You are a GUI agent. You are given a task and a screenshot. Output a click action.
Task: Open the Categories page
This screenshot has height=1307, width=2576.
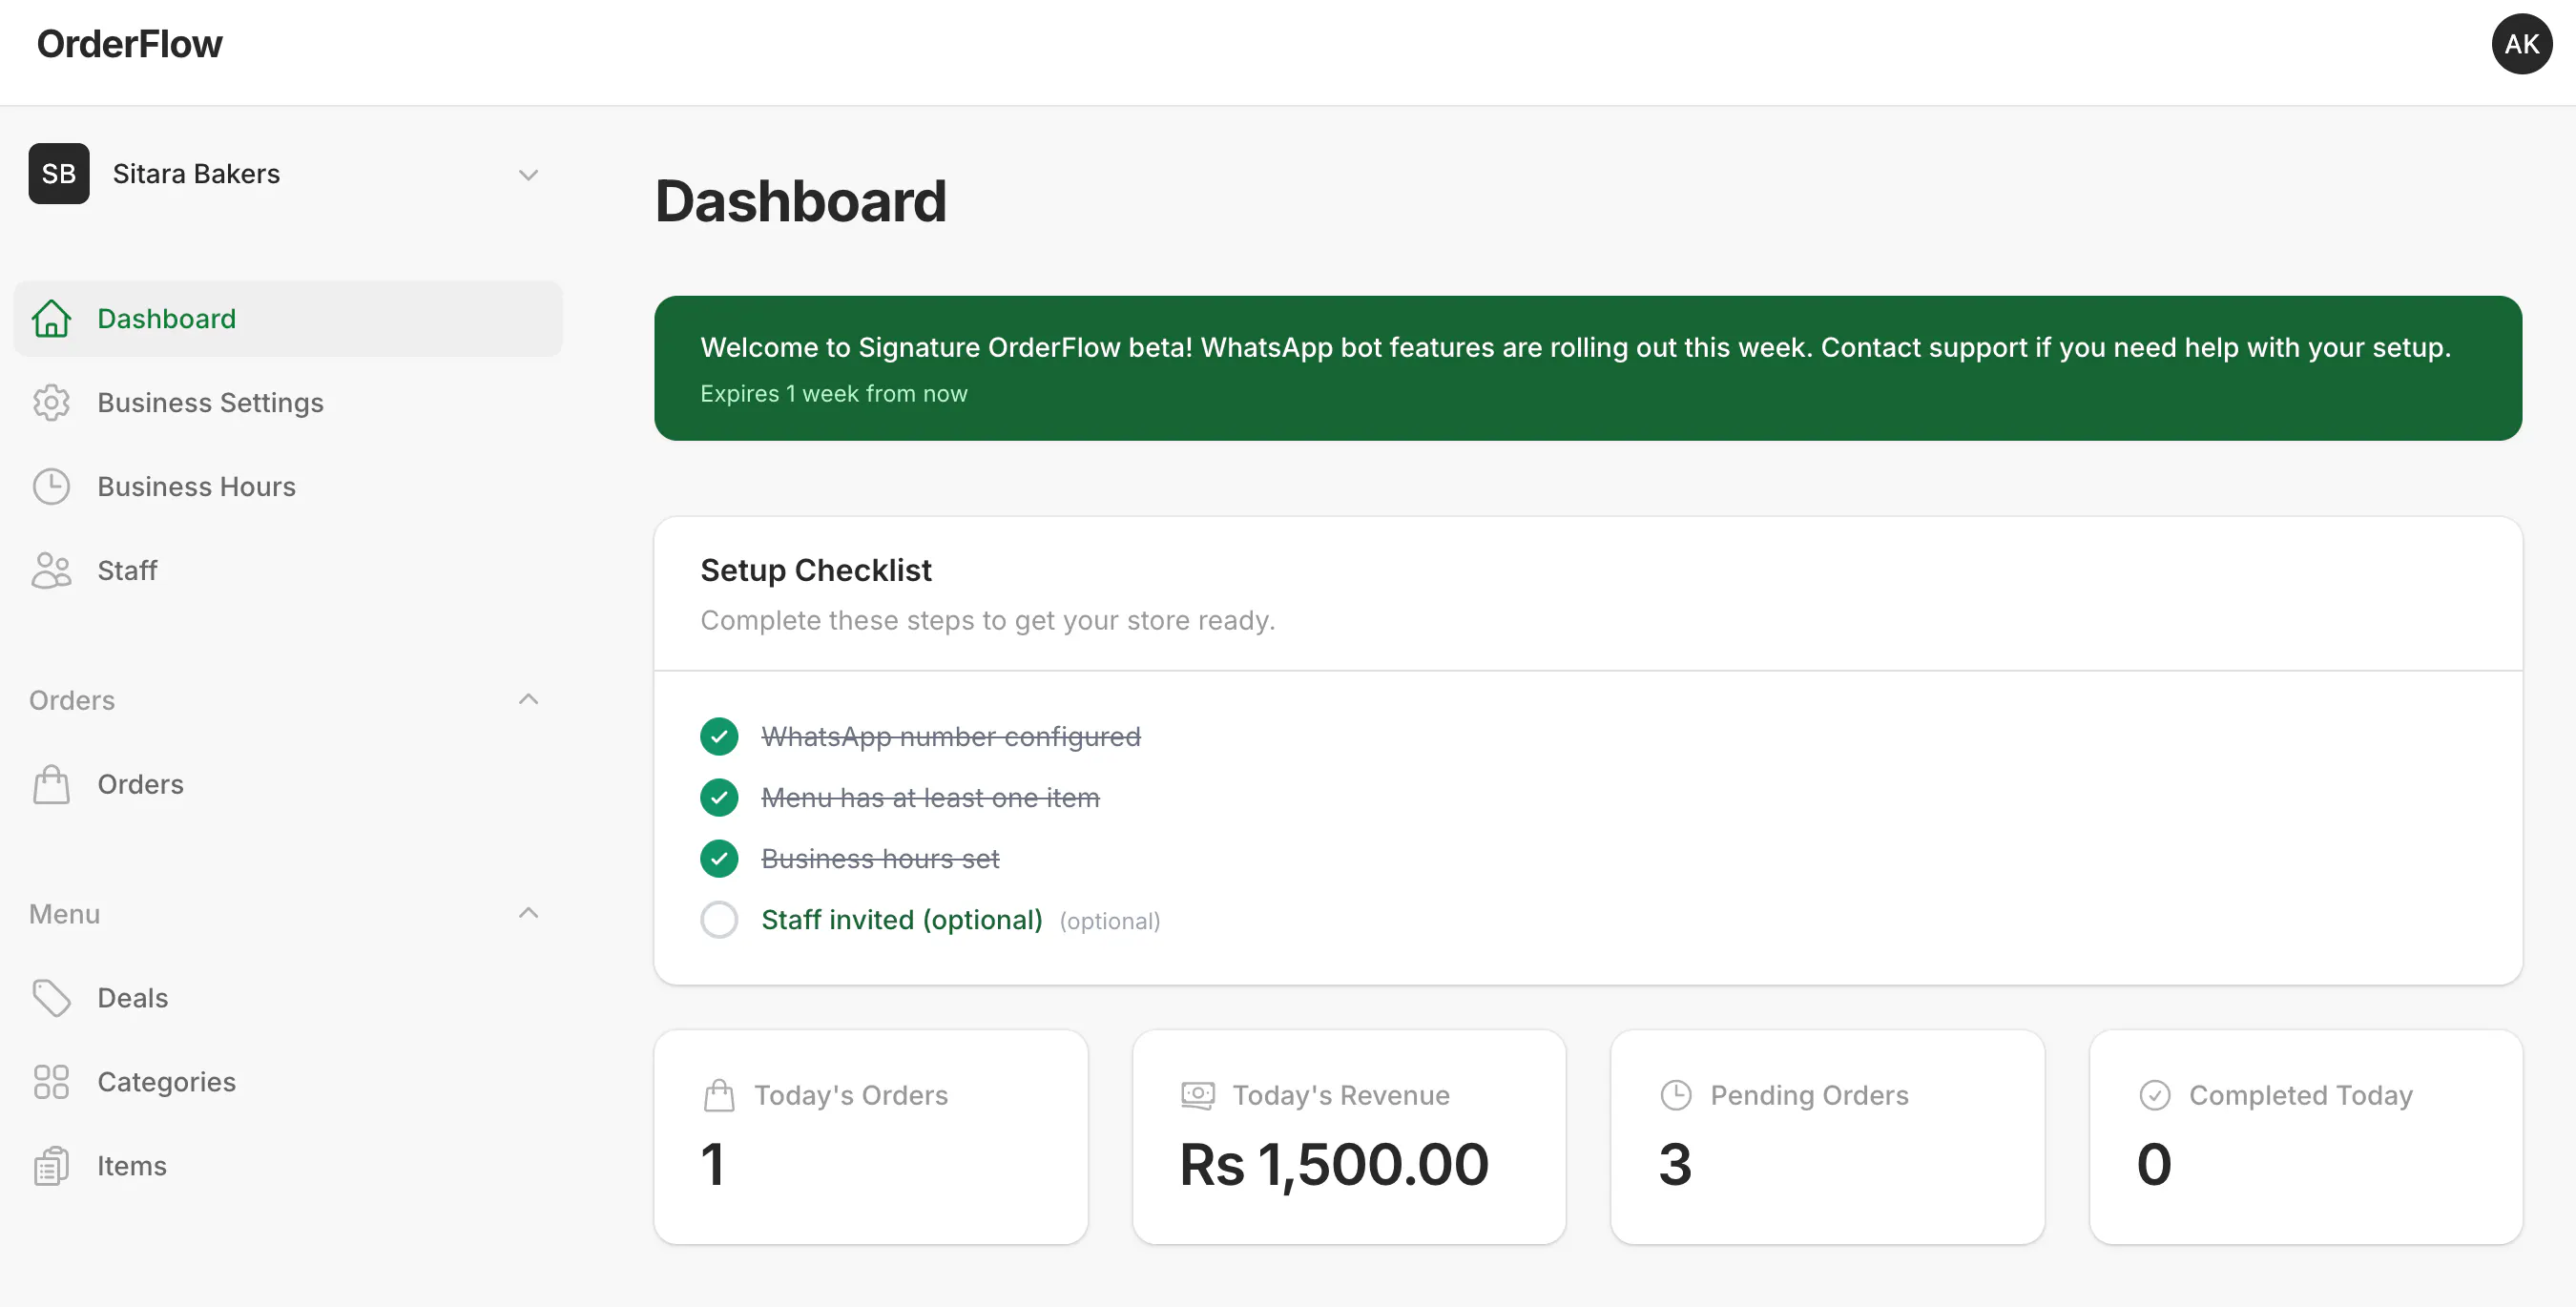pyautogui.click(x=288, y=1082)
